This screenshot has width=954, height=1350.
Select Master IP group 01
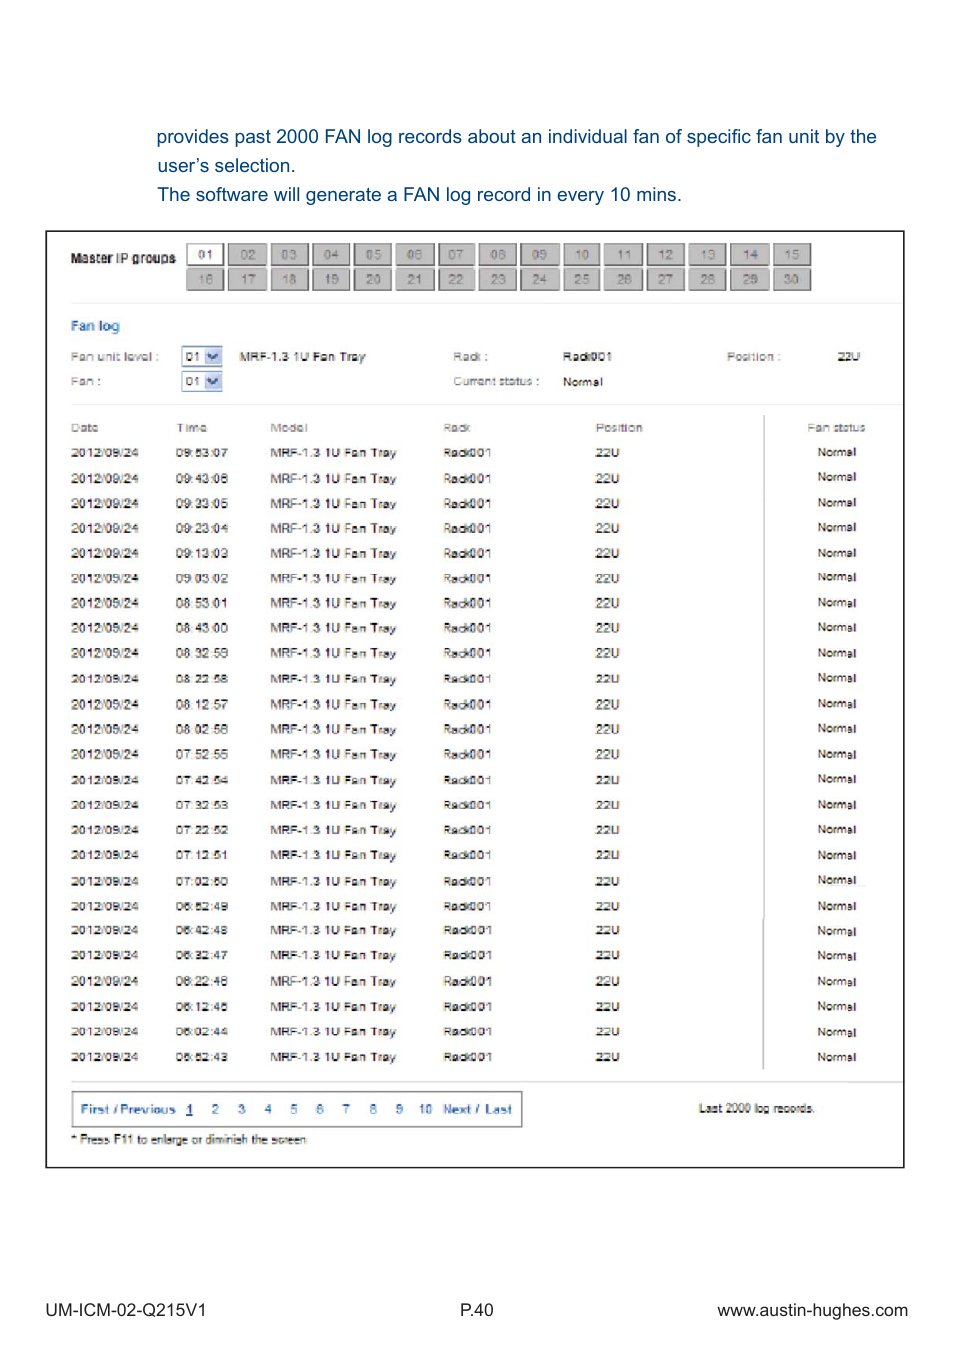pyautogui.click(x=205, y=255)
